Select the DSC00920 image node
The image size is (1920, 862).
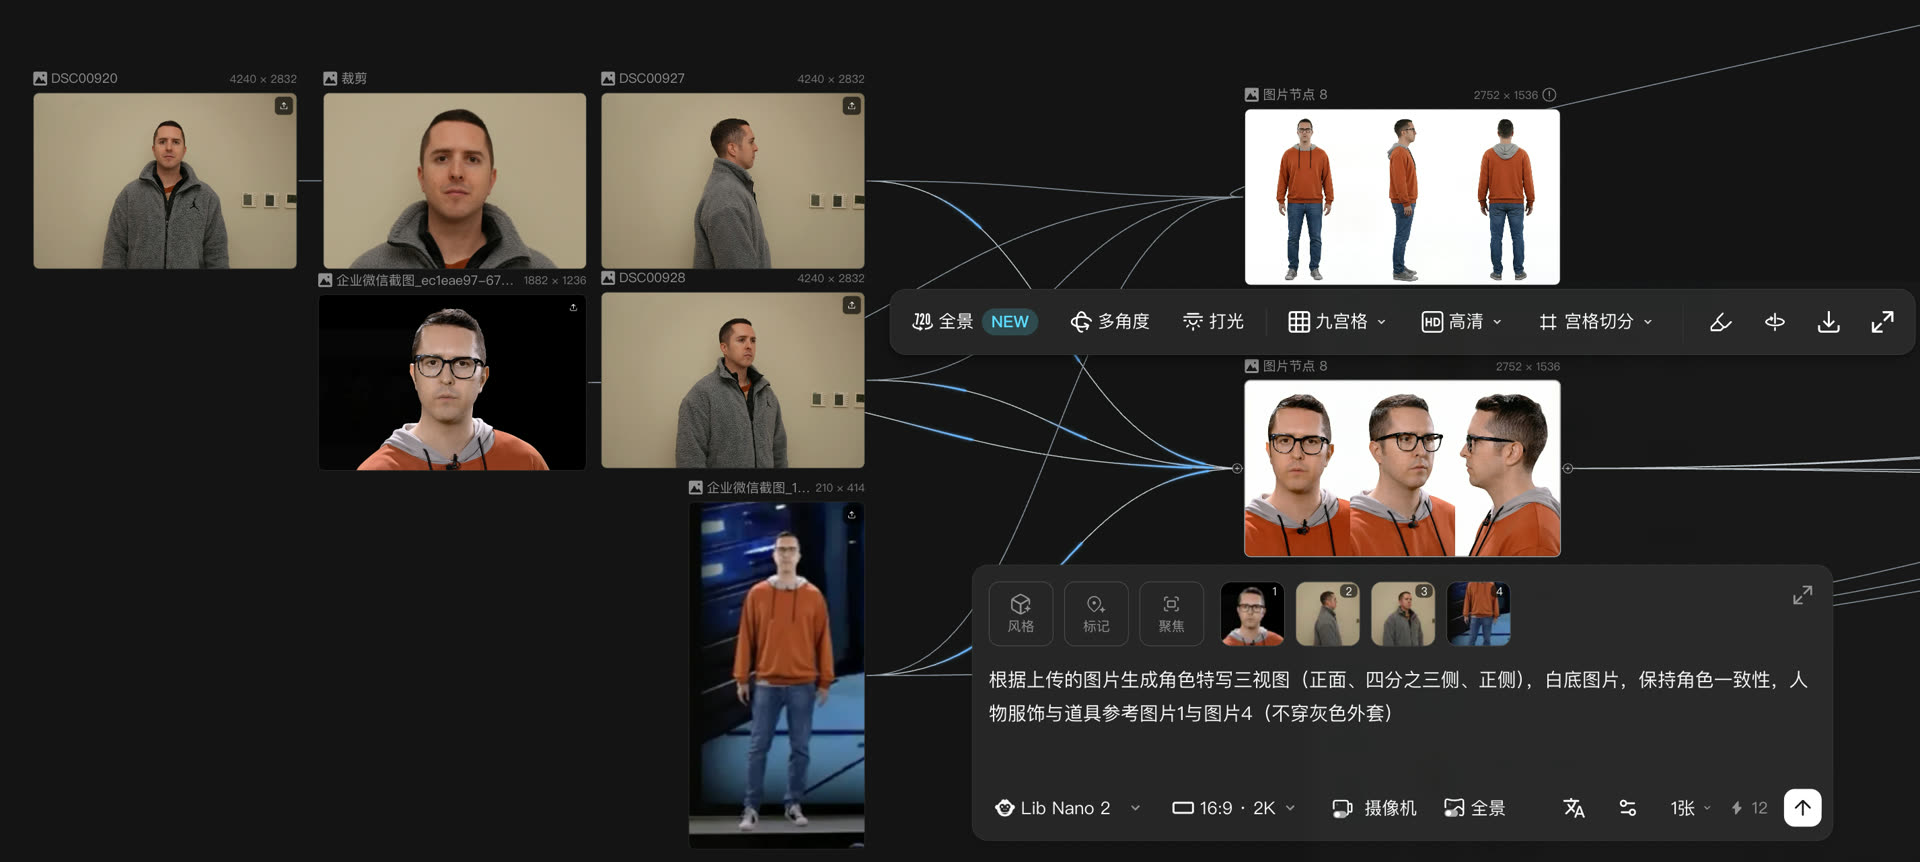tap(165, 181)
